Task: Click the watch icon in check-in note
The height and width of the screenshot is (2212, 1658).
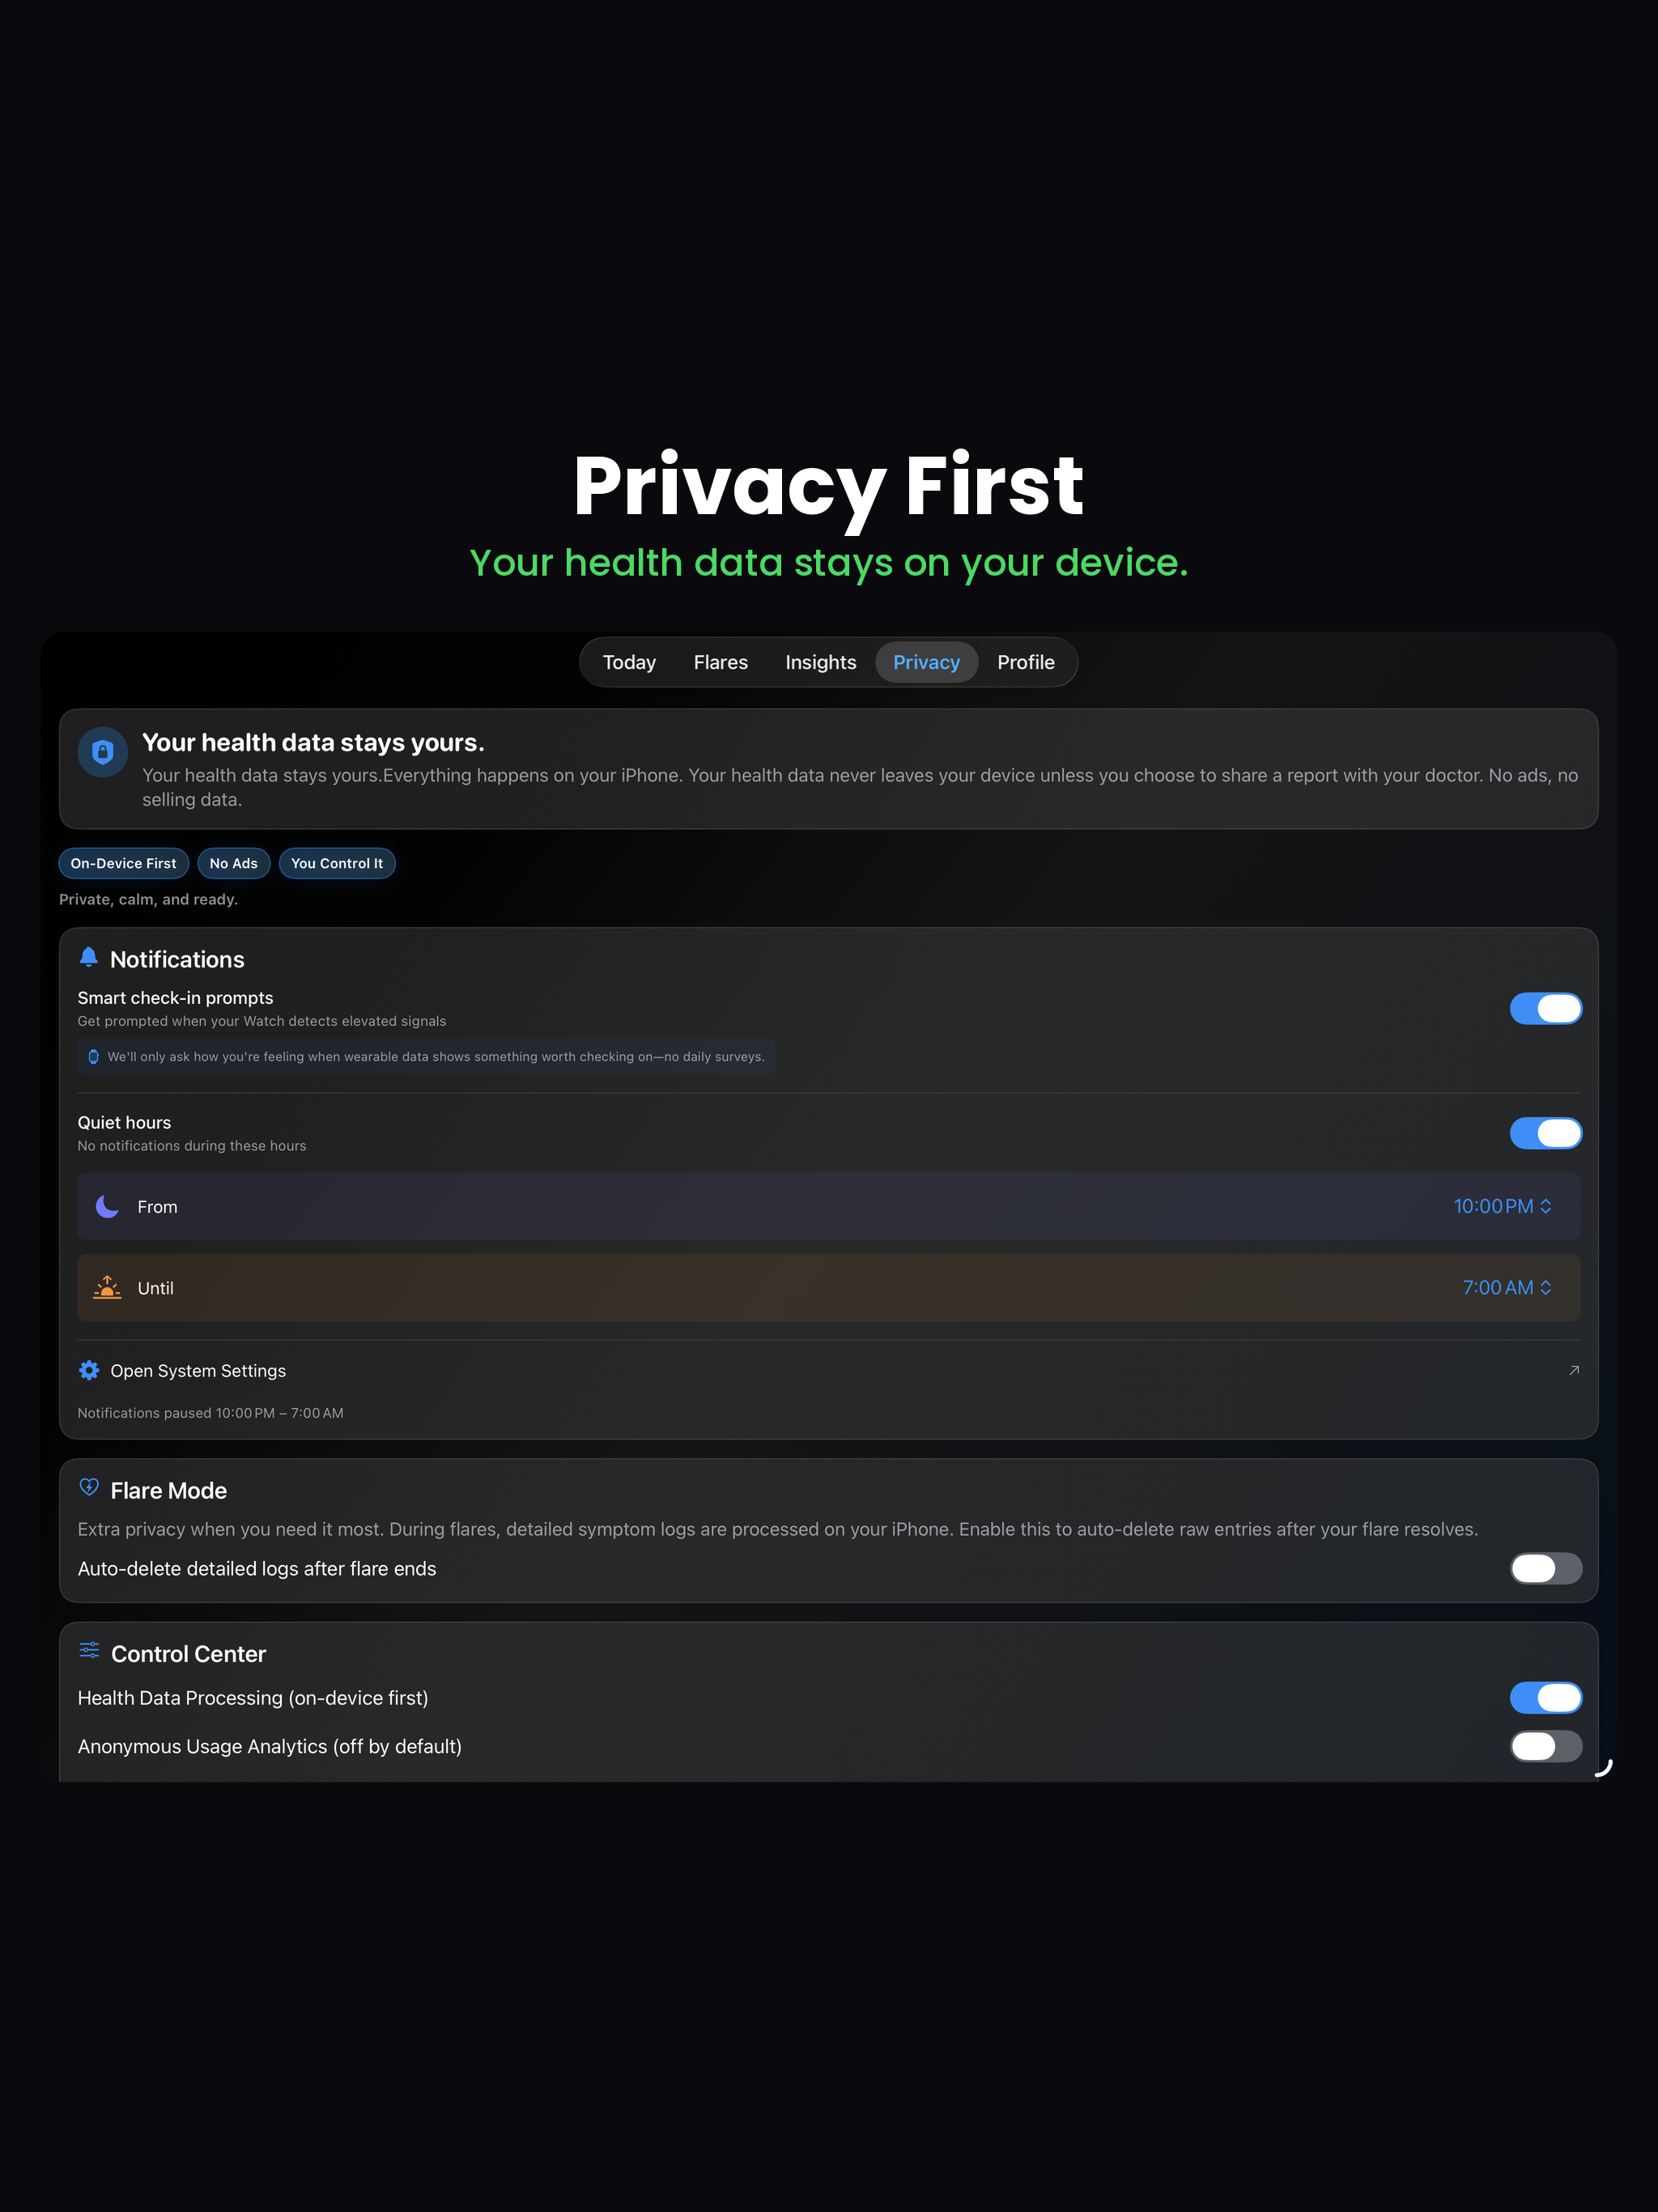Action: pyautogui.click(x=94, y=1056)
